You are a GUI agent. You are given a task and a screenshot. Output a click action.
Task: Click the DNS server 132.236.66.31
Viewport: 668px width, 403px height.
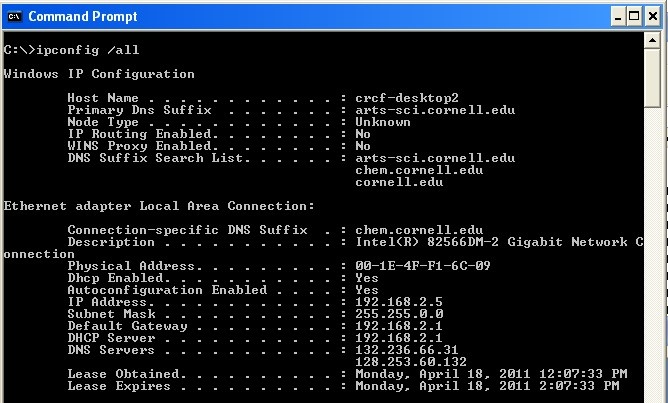click(407, 350)
